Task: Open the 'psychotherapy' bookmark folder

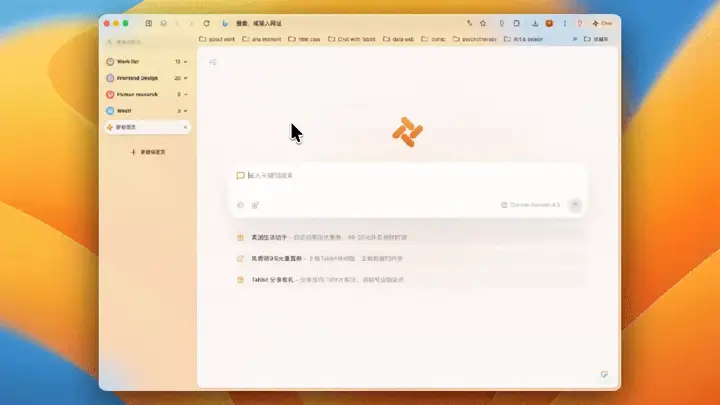Action: pyautogui.click(x=475, y=39)
